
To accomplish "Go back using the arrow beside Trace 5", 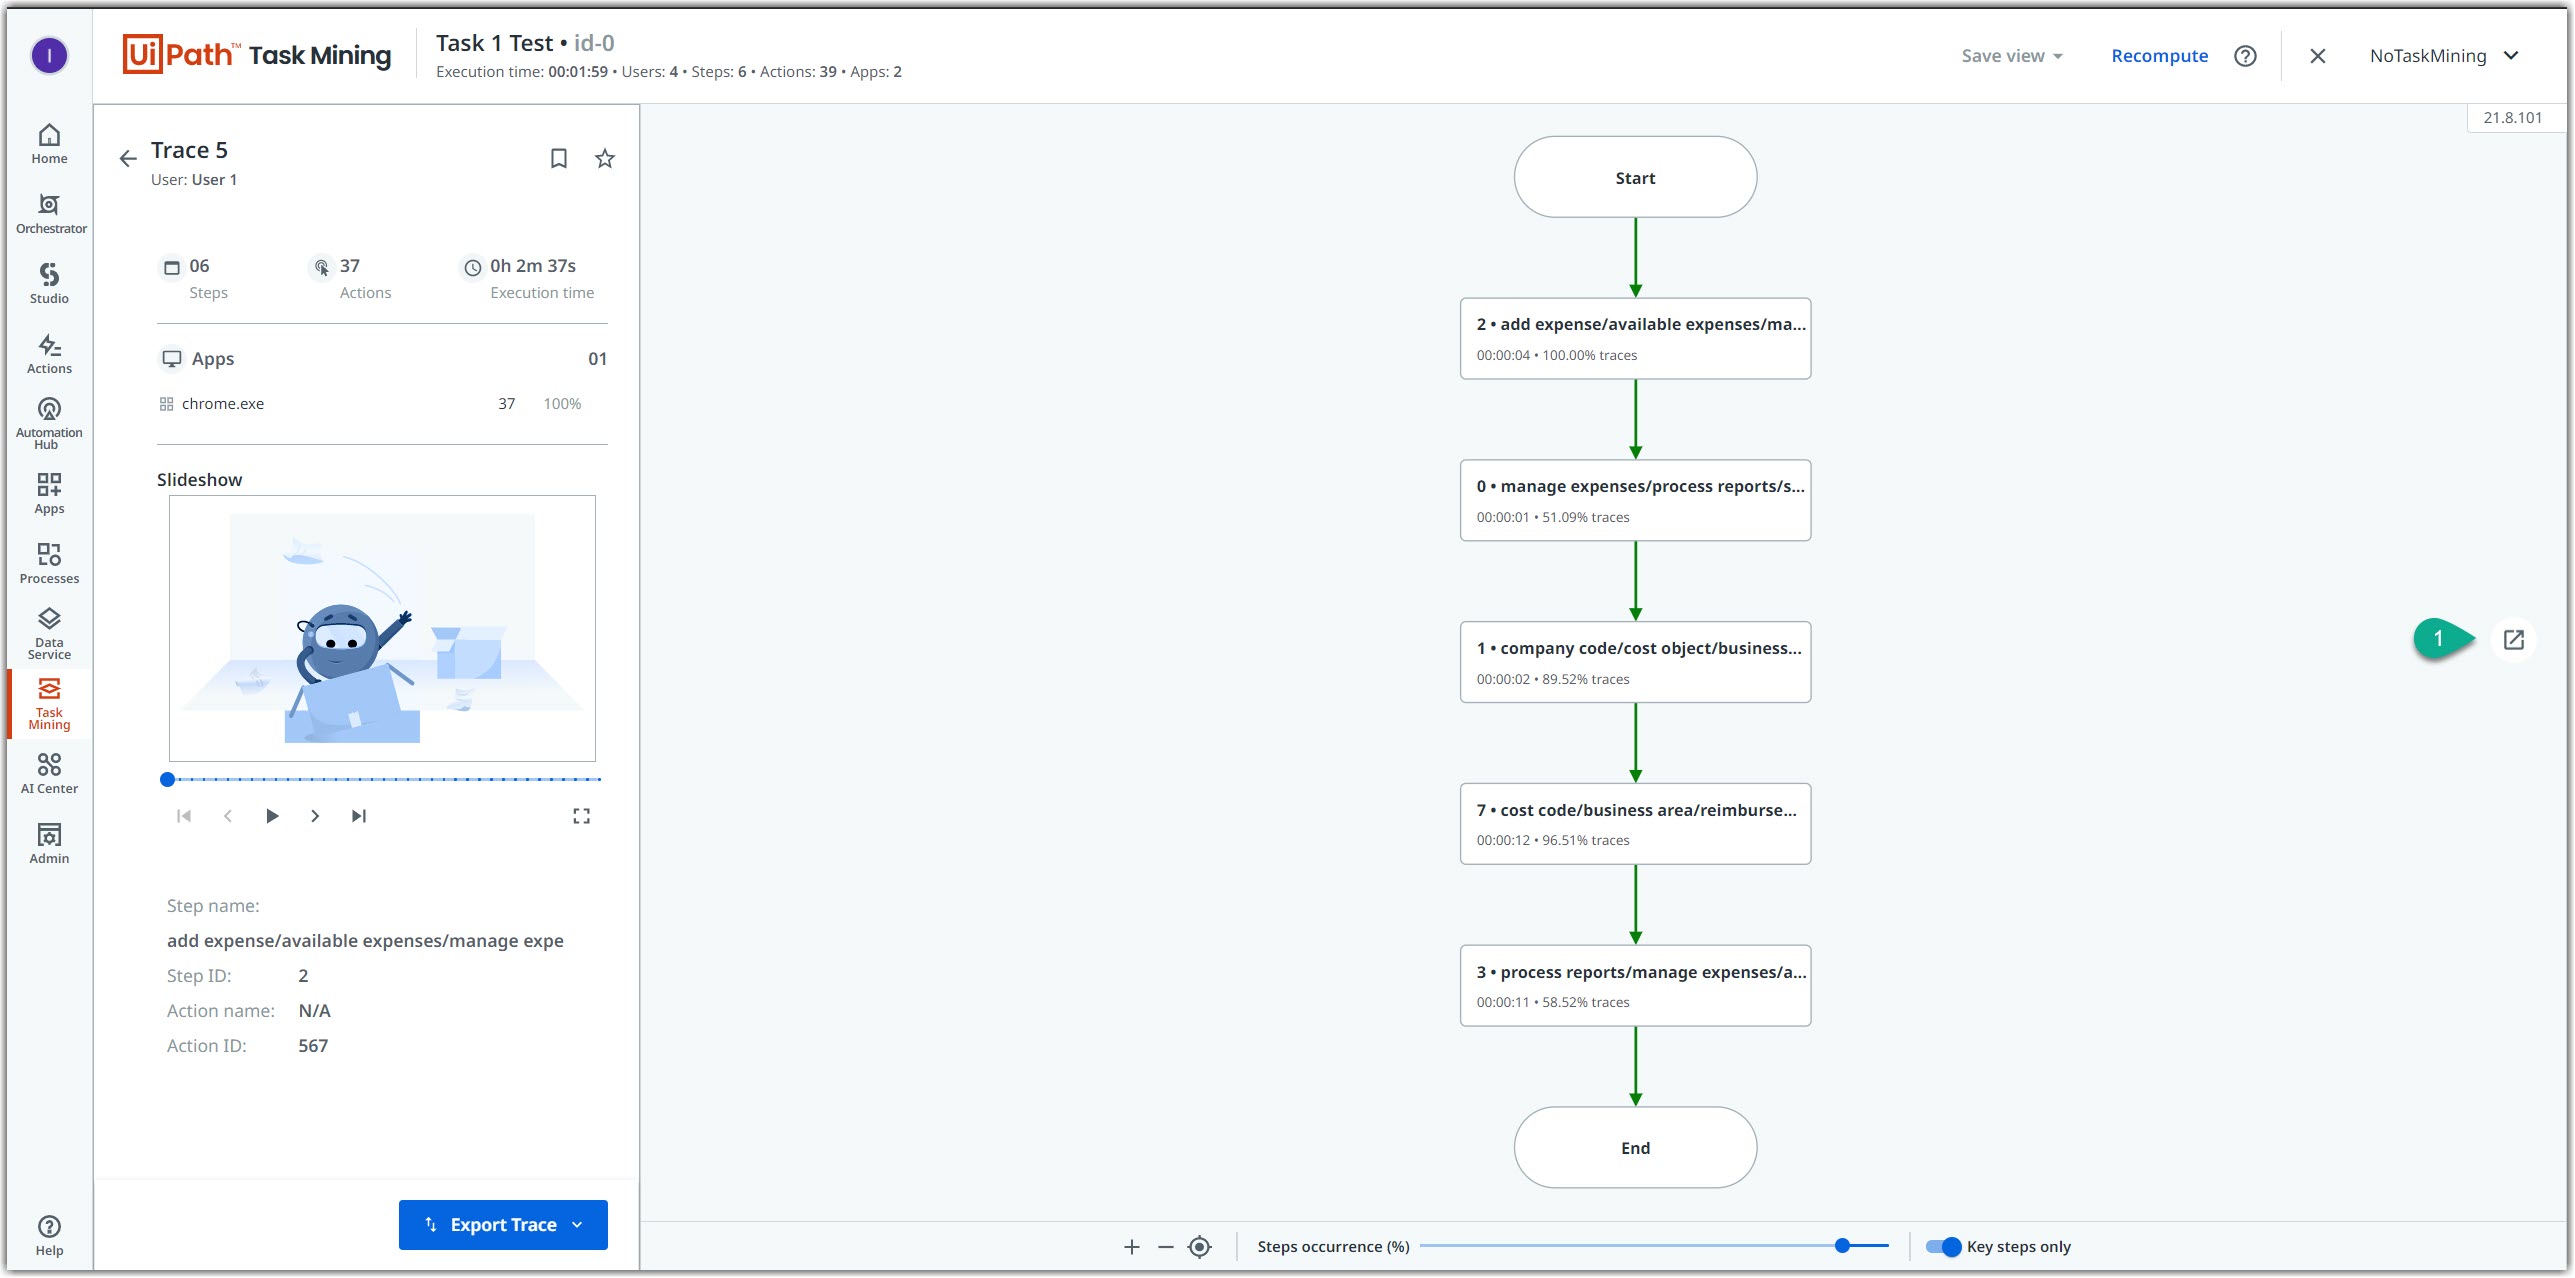I will click(128, 158).
